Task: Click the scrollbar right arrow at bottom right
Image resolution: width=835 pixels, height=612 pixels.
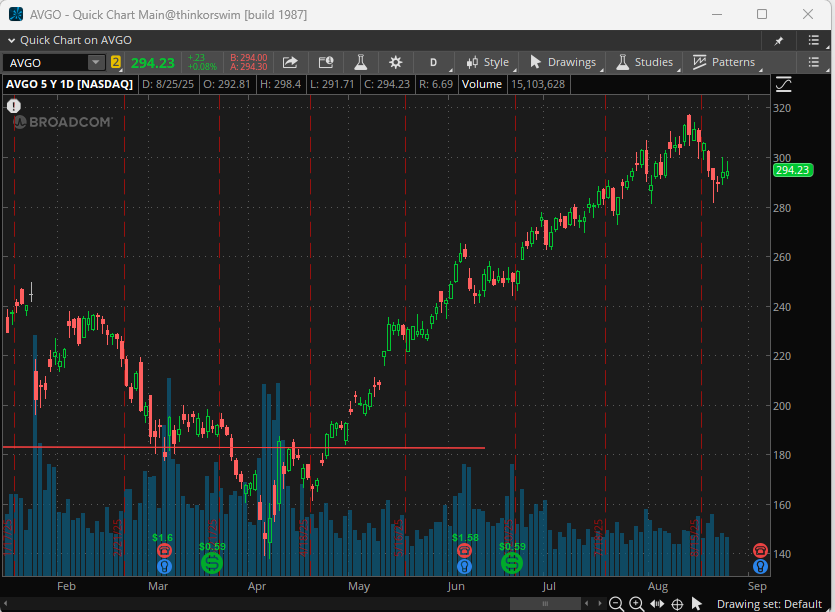Action: click(x=600, y=603)
